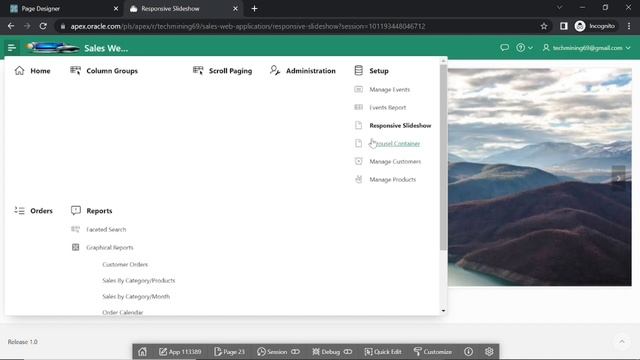640x360 pixels.
Task: Open Faceted Search under Reports
Action: (x=106, y=229)
